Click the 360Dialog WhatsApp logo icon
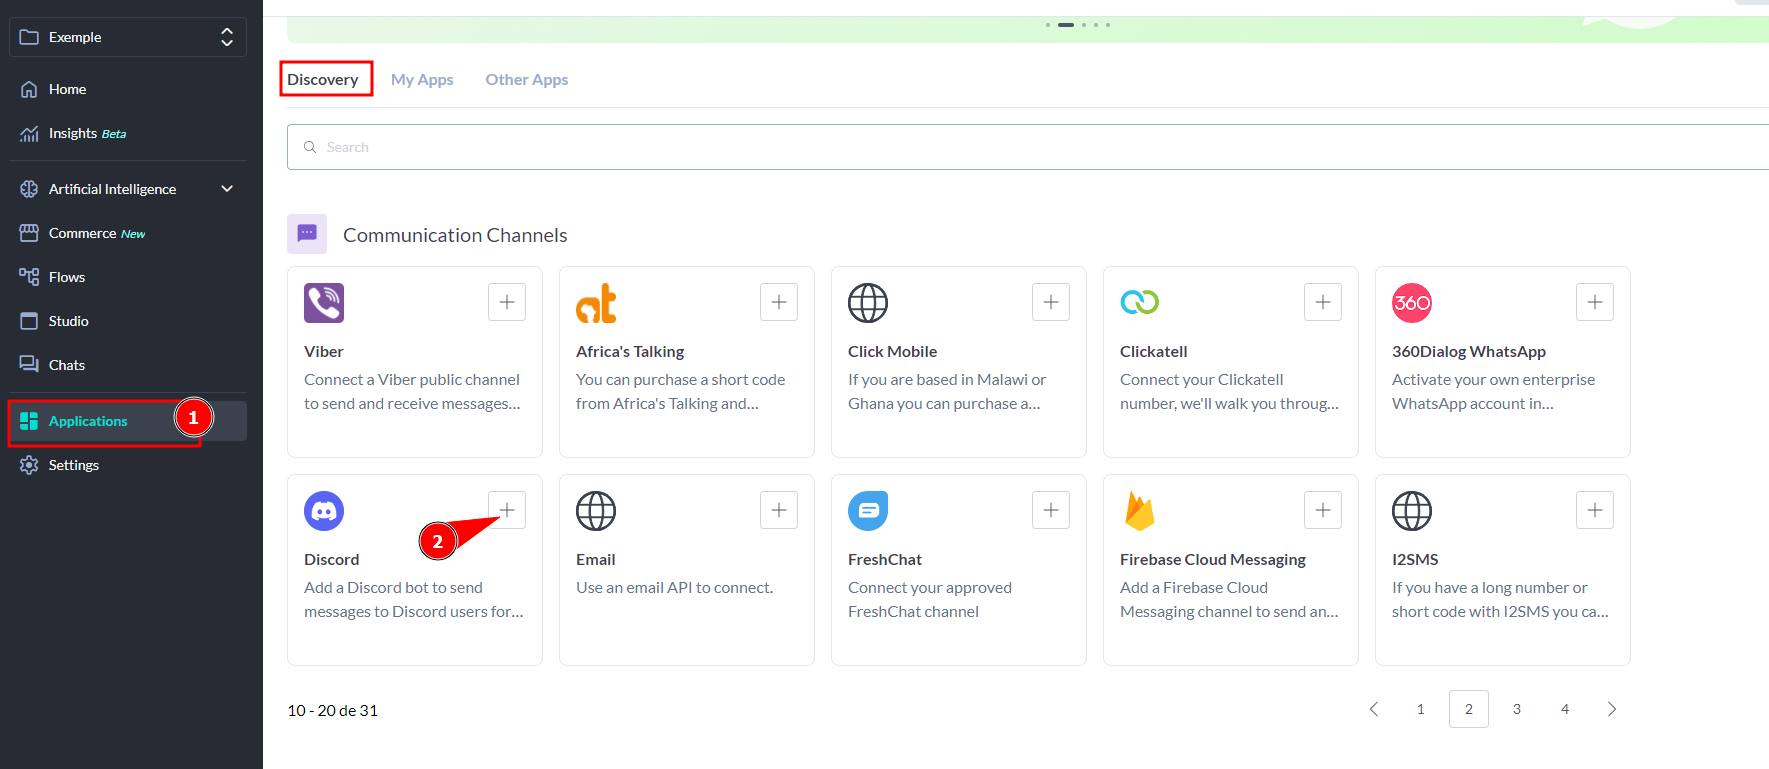Viewport: 1769px width, 769px height. [x=1412, y=303]
